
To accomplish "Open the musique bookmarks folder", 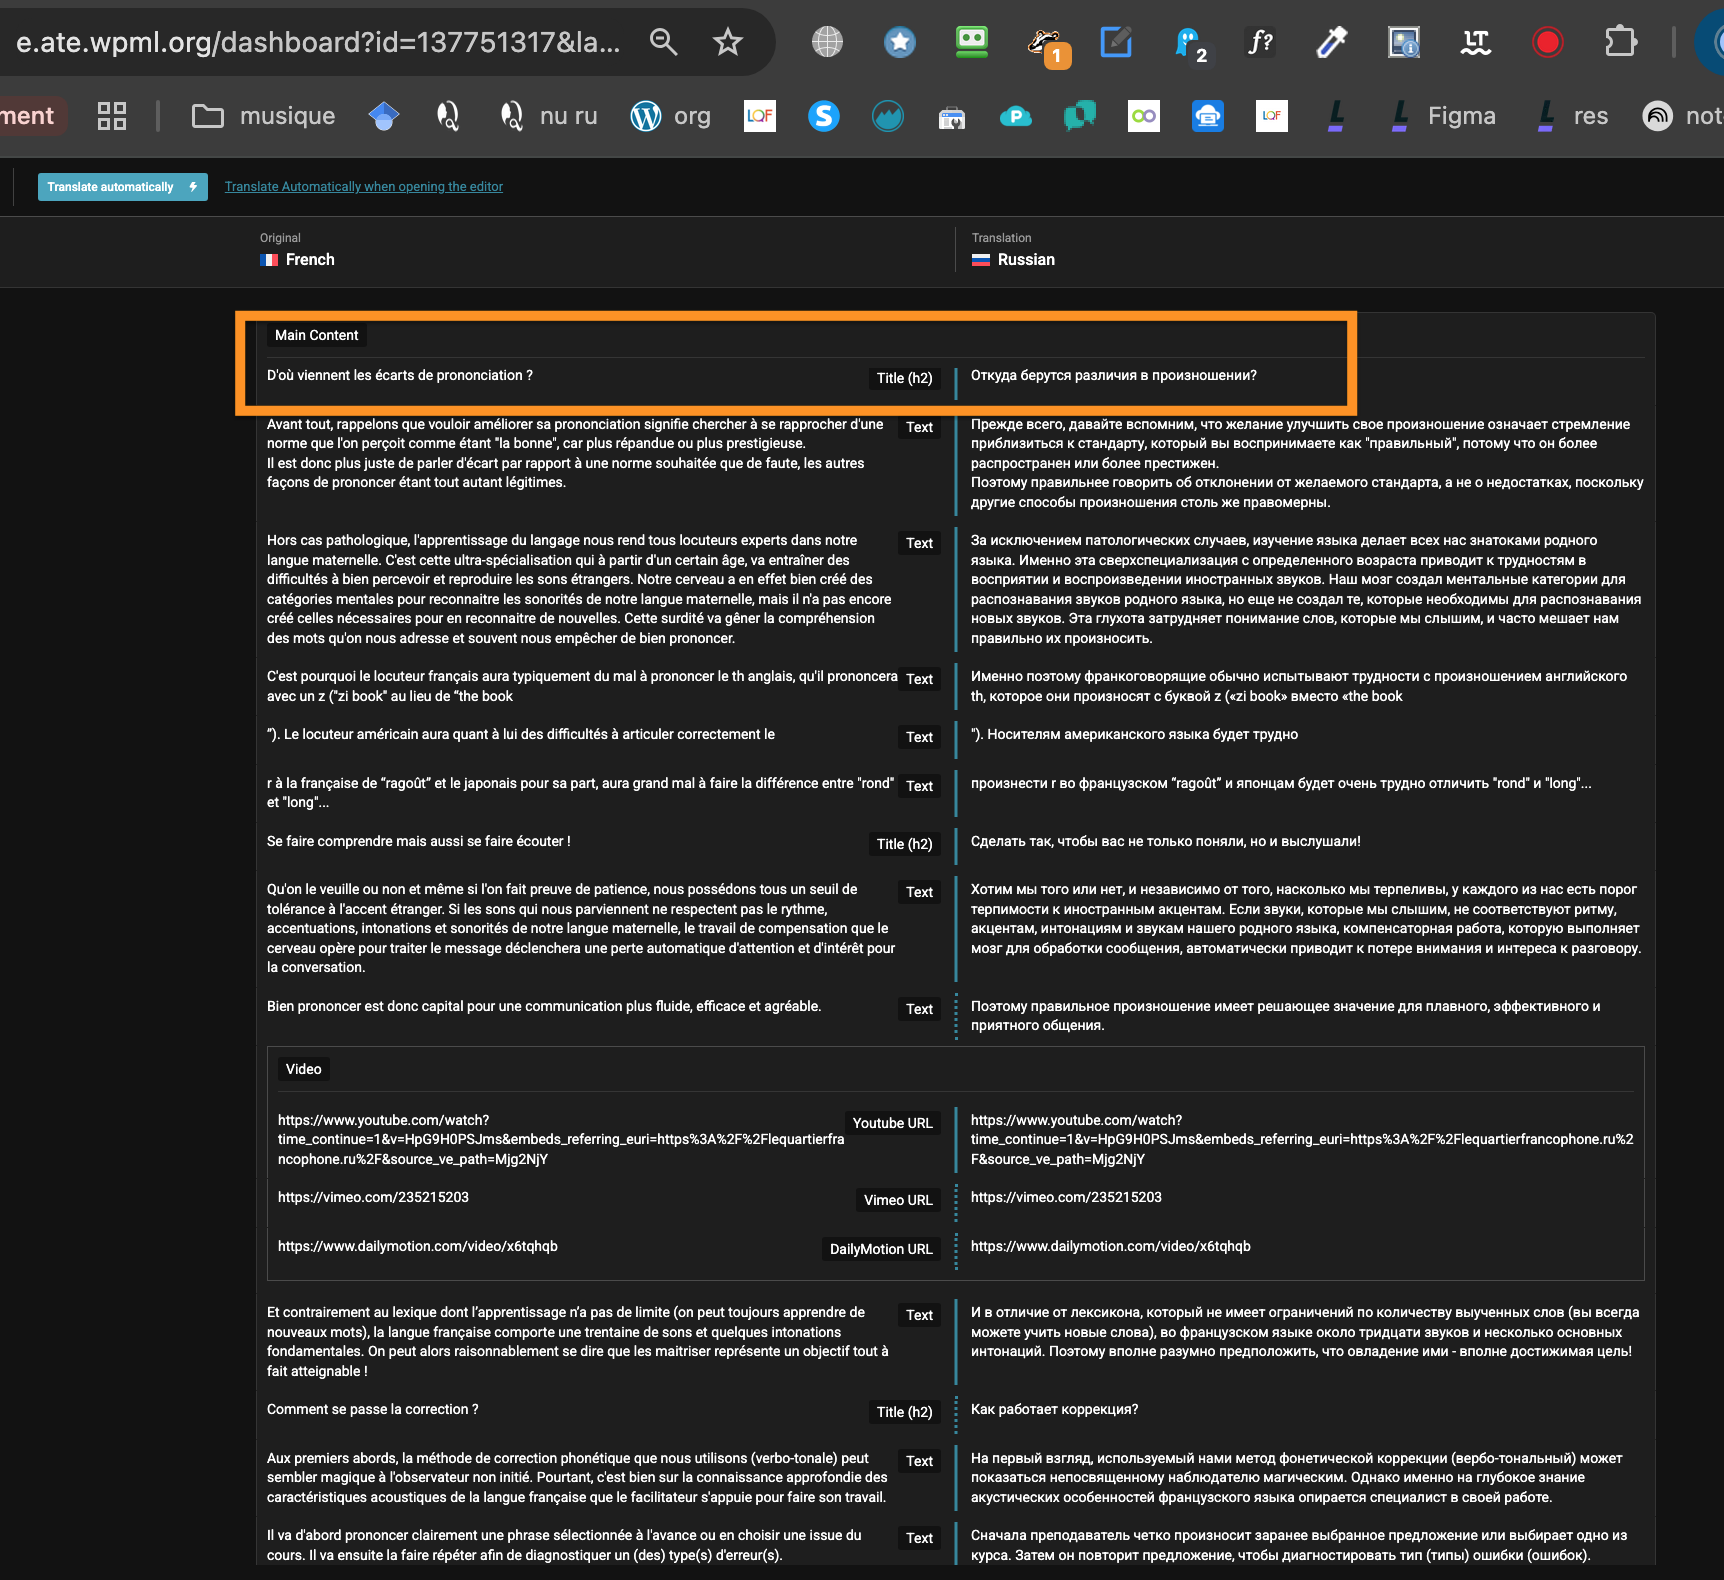I will point(264,116).
